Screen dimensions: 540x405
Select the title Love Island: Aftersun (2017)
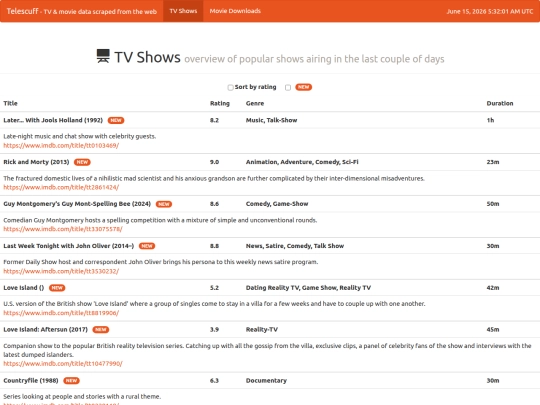(45, 330)
